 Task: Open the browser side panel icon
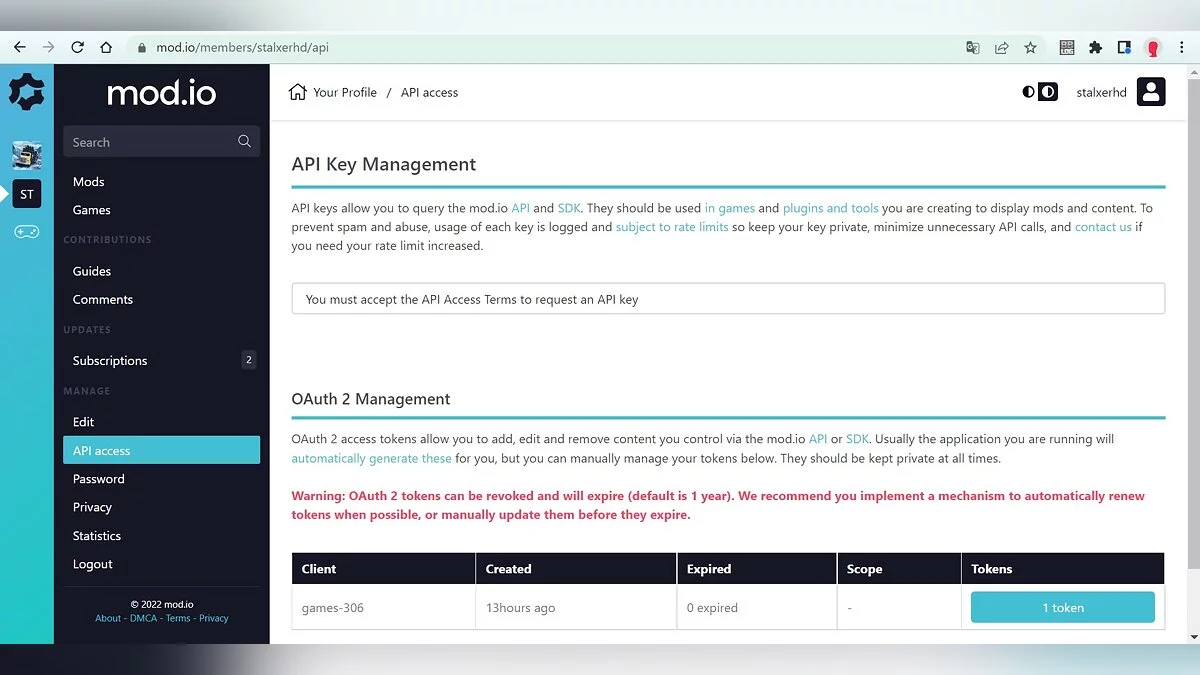(1124, 47)
